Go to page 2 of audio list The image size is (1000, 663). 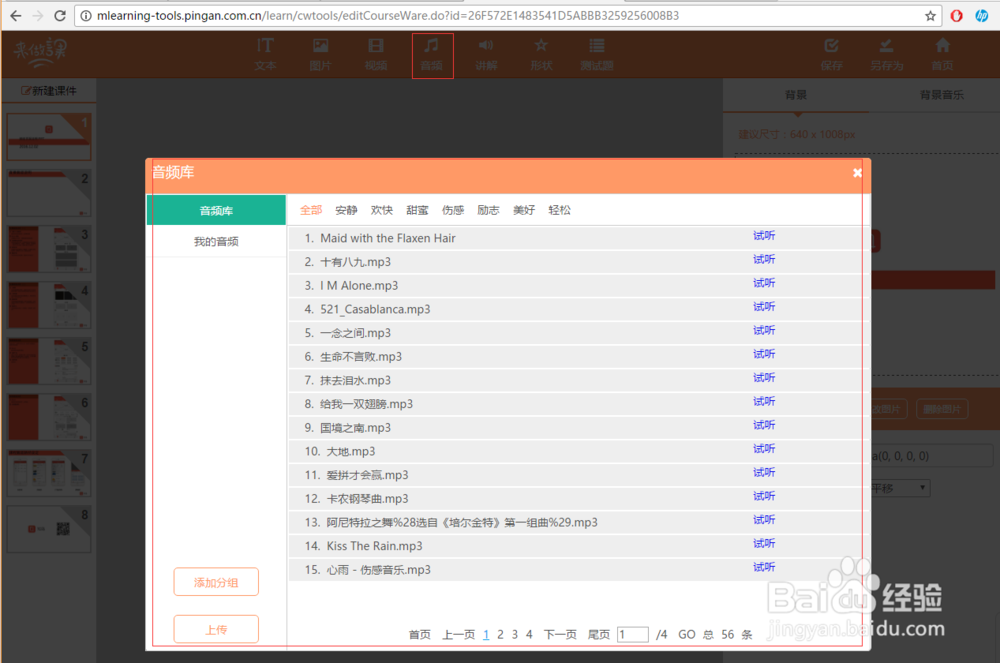tap(500, 634)
